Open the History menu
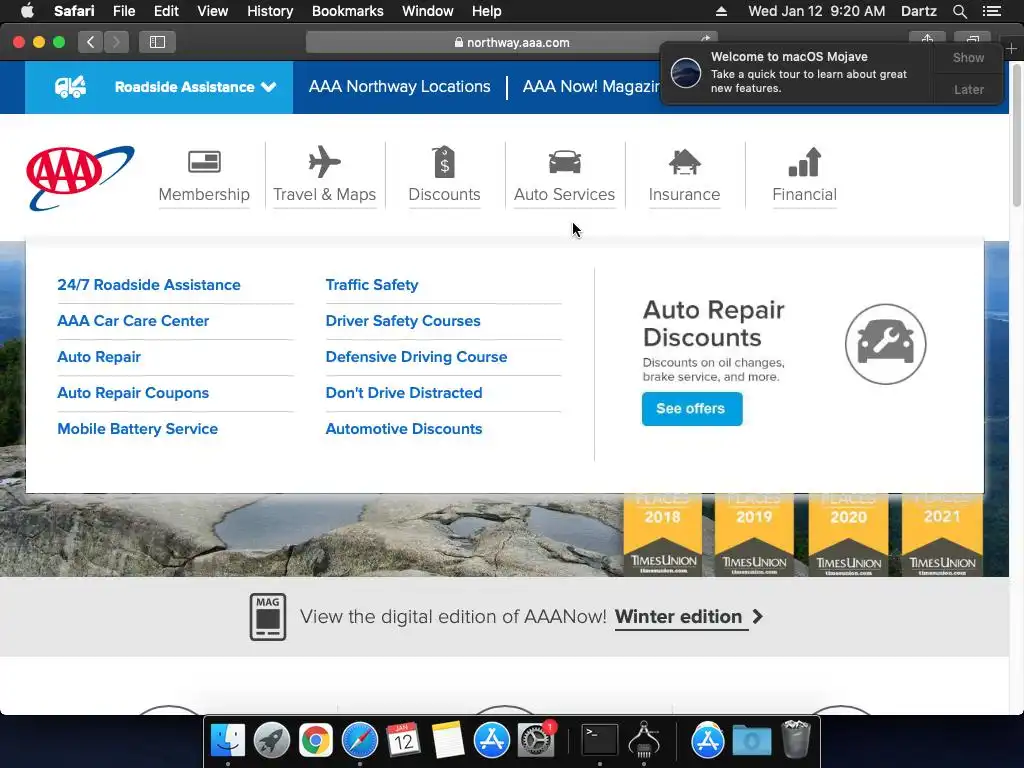 point(270,11)
